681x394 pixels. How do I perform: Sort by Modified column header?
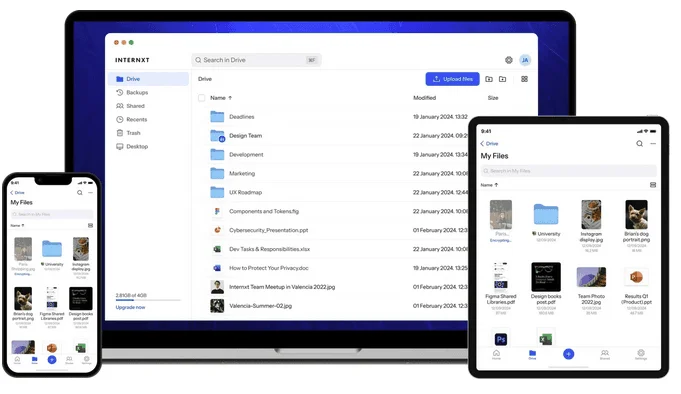[424, 98]
